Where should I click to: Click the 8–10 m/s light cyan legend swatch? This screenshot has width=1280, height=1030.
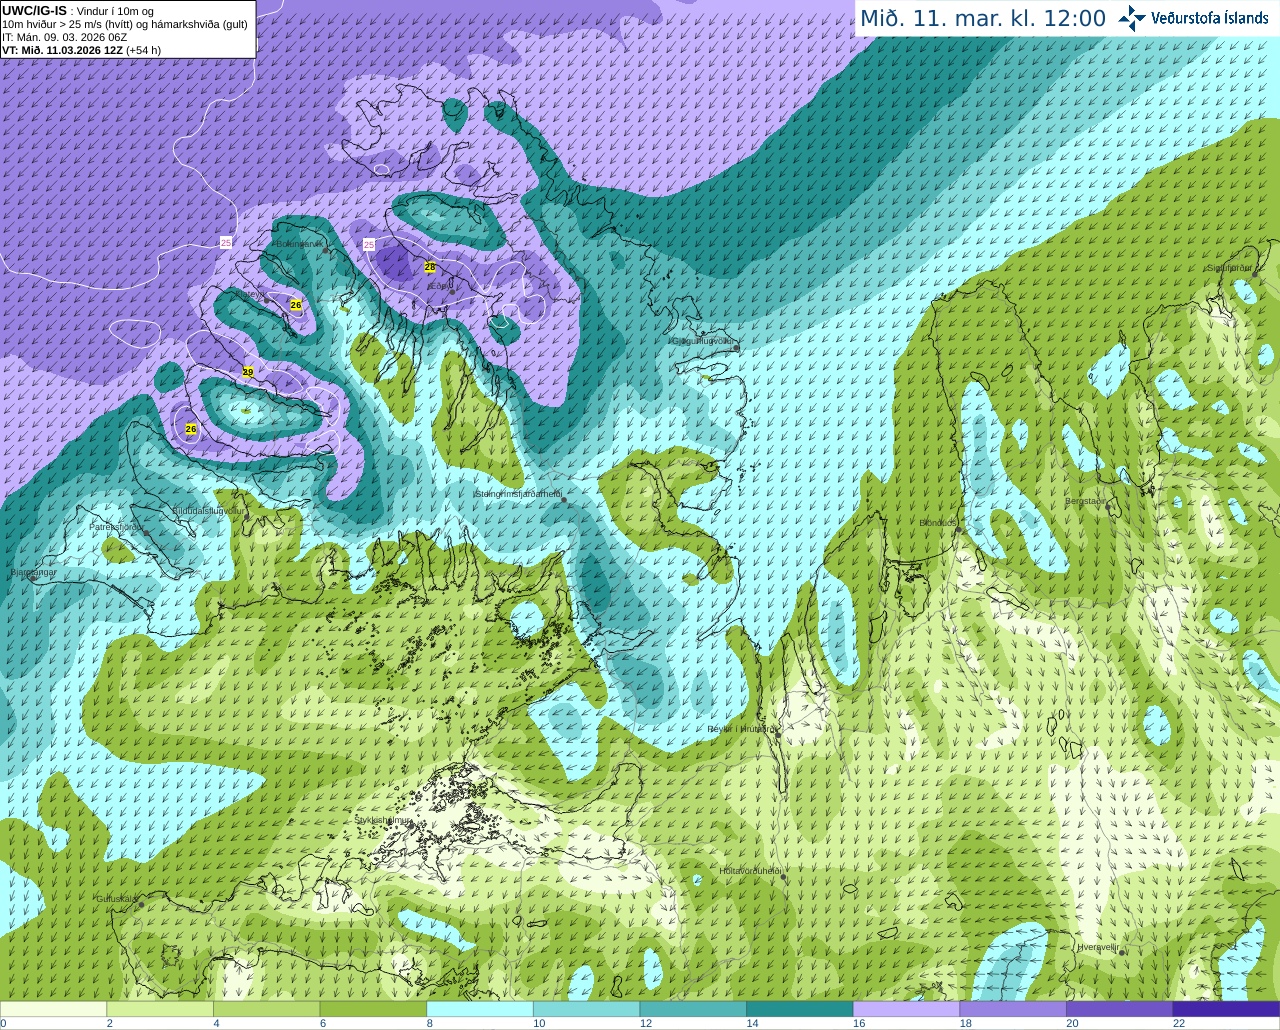[x=480, y=1008]
